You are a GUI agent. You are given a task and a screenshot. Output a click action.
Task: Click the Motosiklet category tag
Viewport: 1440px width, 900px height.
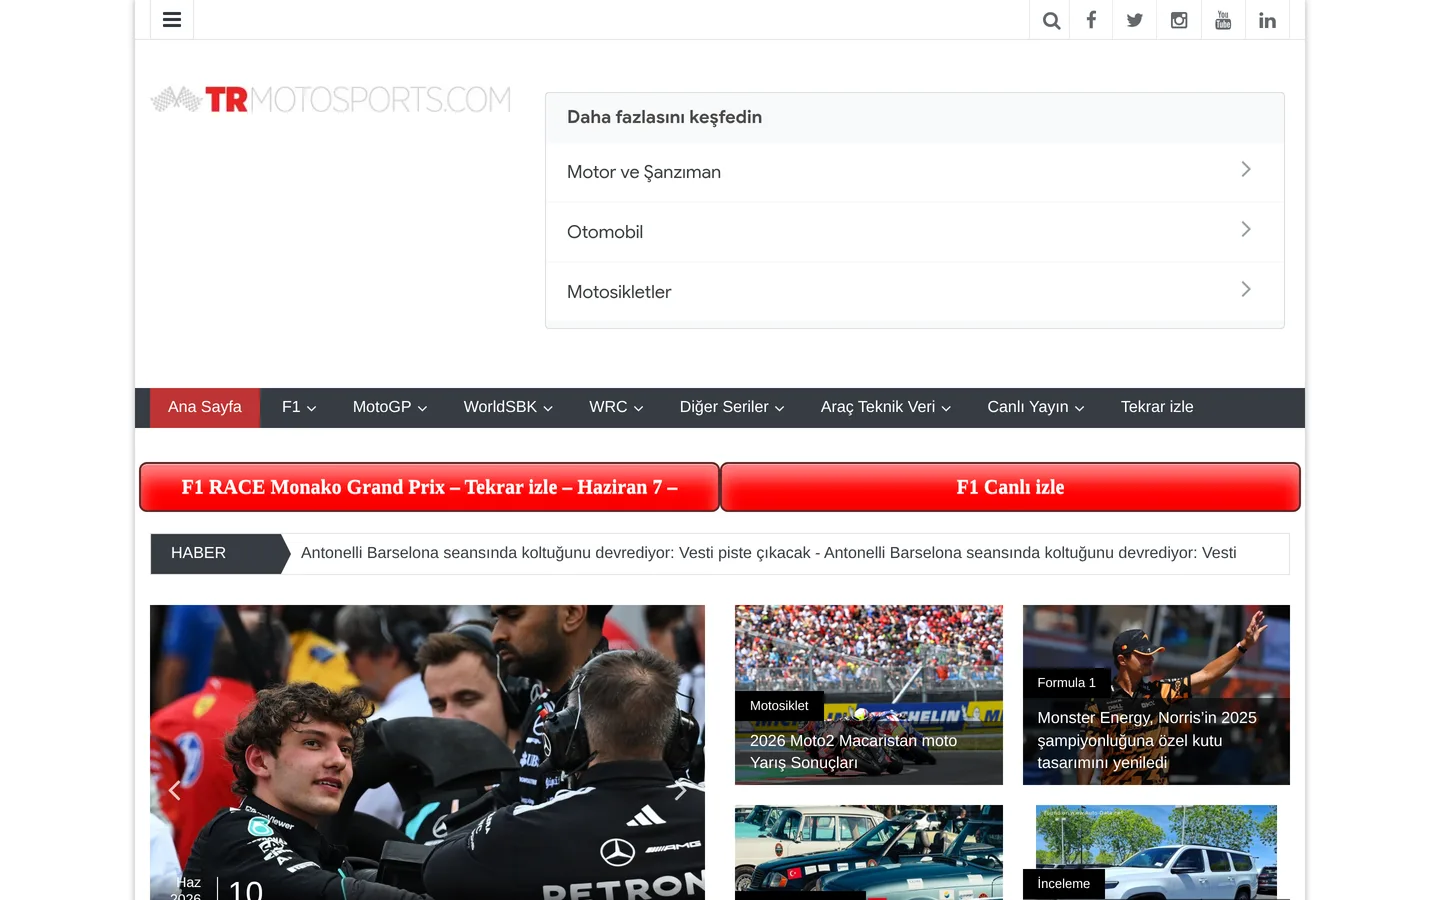tap(779, 706)
